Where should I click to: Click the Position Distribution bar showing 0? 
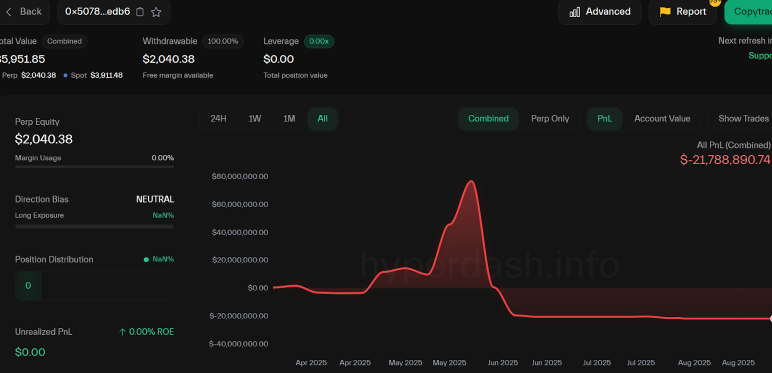tap(95, 285)
